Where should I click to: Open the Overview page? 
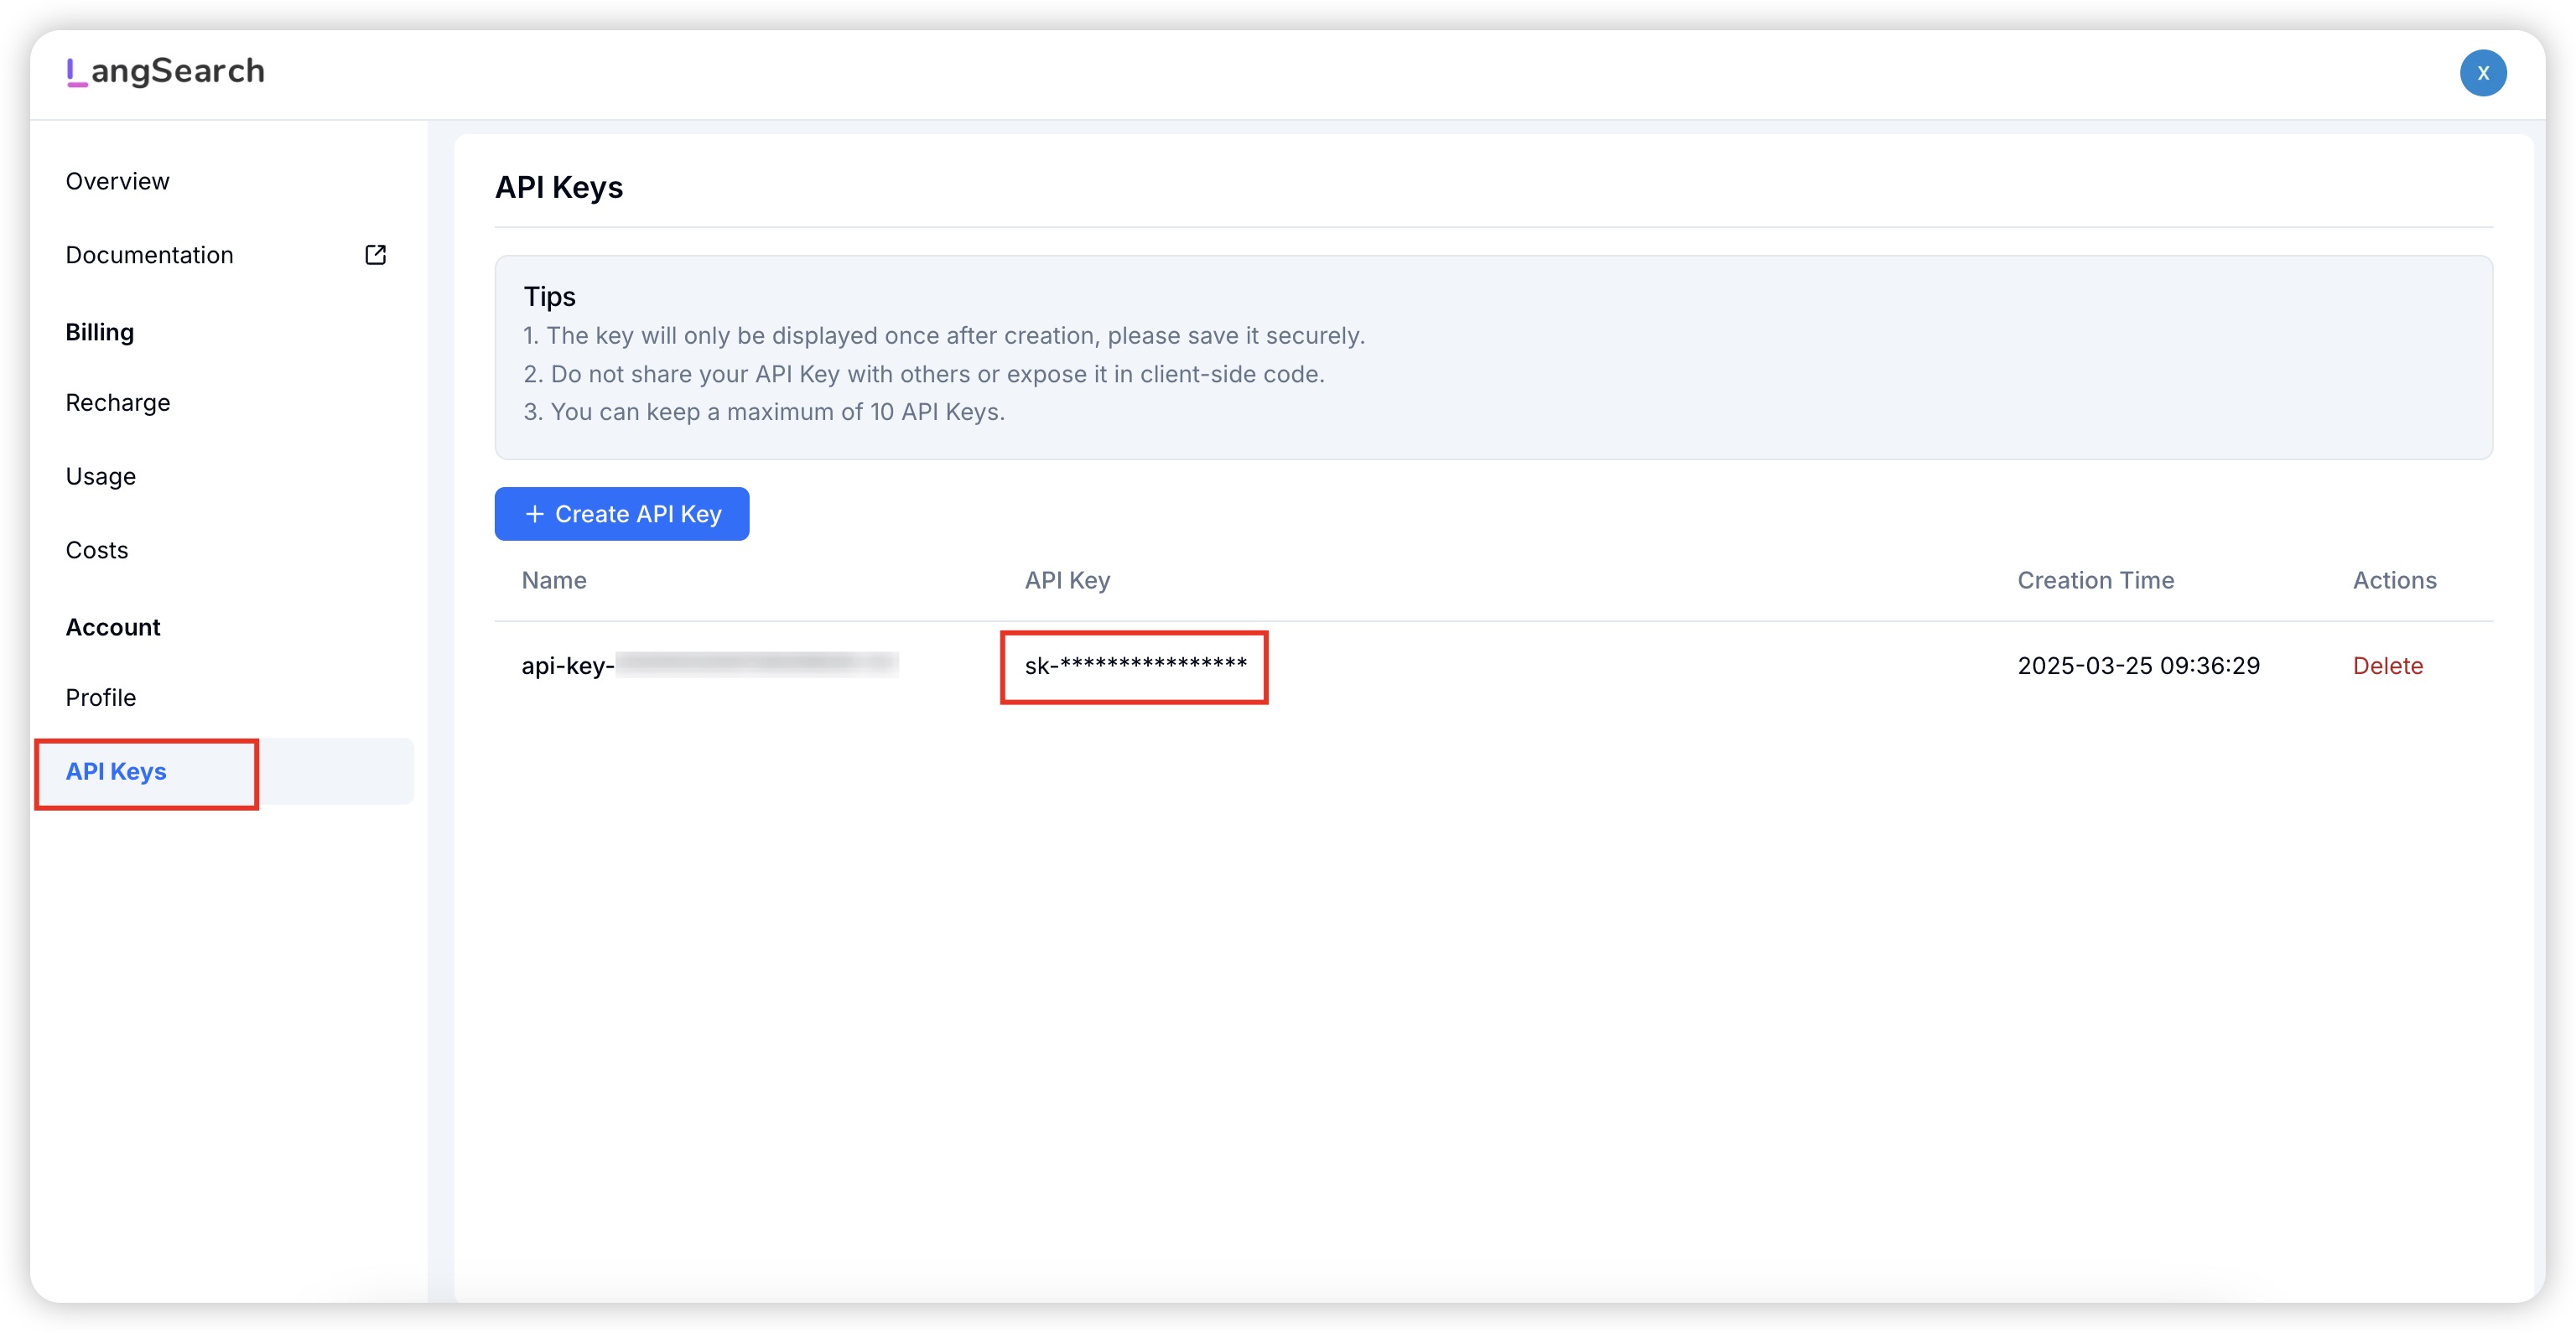[x=117, y=181]
